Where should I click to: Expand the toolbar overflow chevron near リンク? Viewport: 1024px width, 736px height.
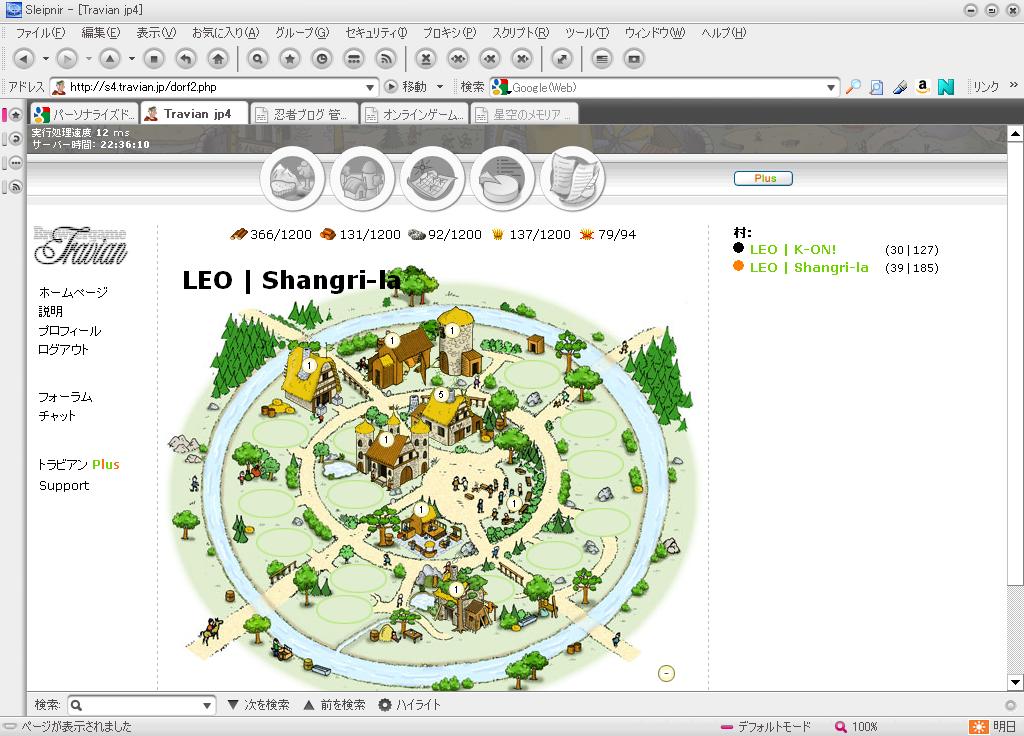pyautogui.click(x=1014, y=86)
